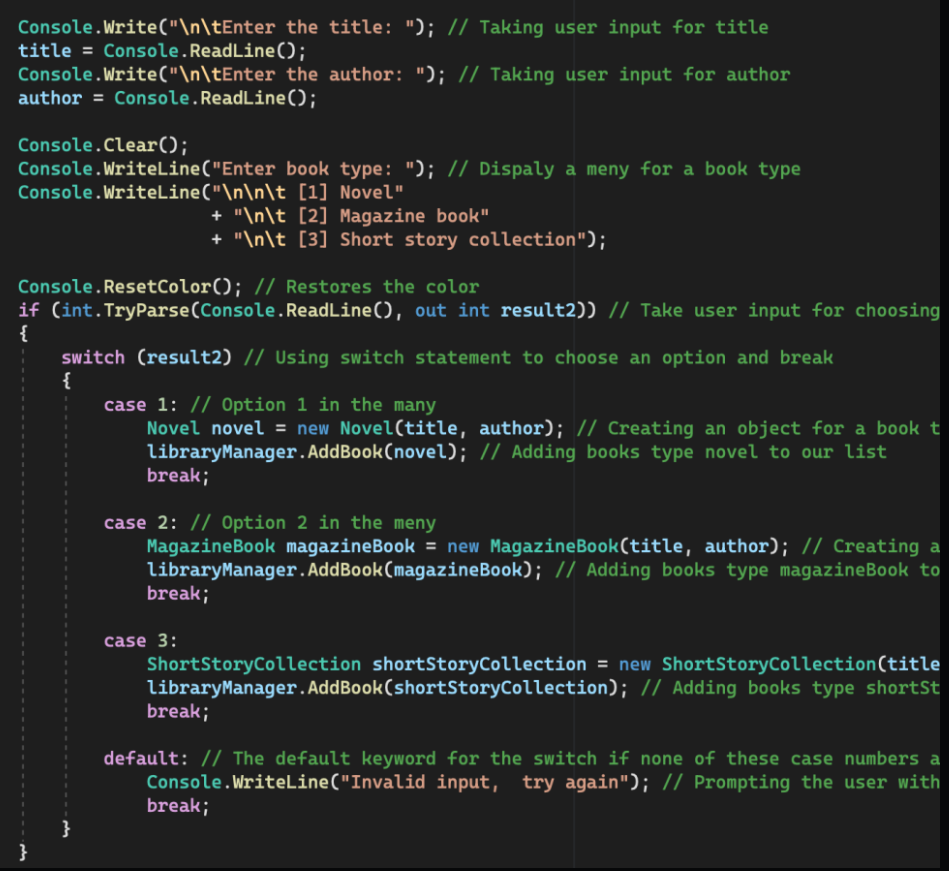Click the "case 1:" label
Viewport: 949px width, 871px height.
(x=140, y=405)
